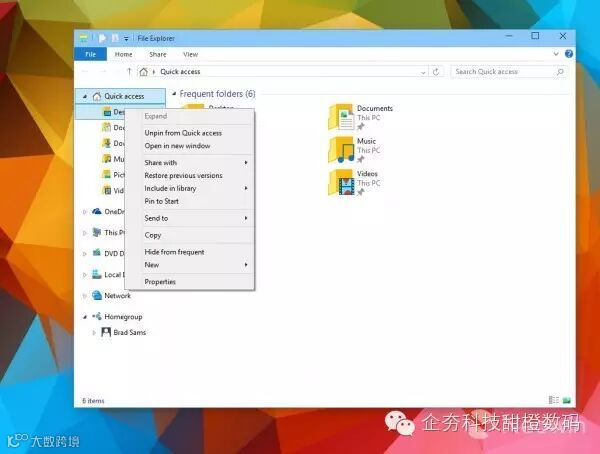
Task: Select the pinned Pictures icon in the sidebar
Action: tap(107, 175)
